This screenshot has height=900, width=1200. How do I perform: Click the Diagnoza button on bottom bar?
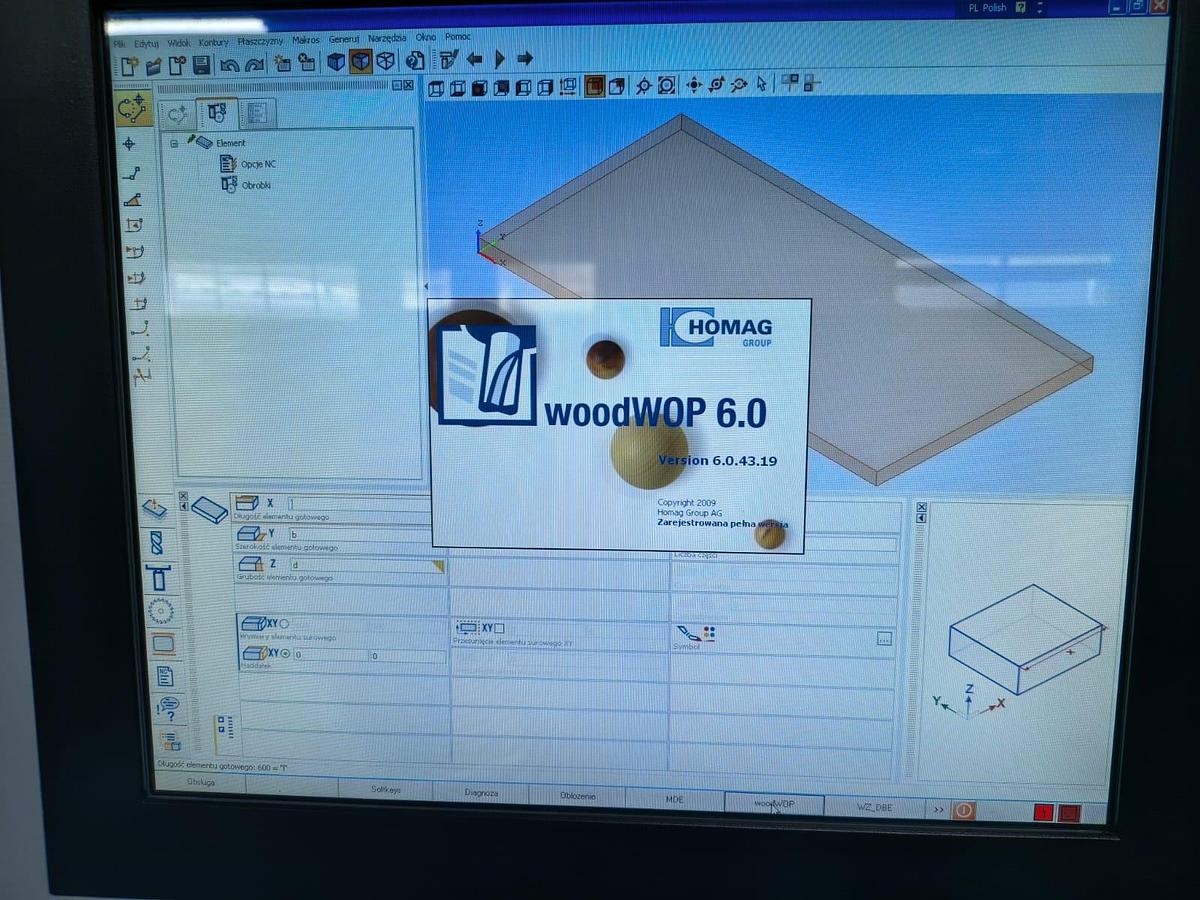[481, 792]
